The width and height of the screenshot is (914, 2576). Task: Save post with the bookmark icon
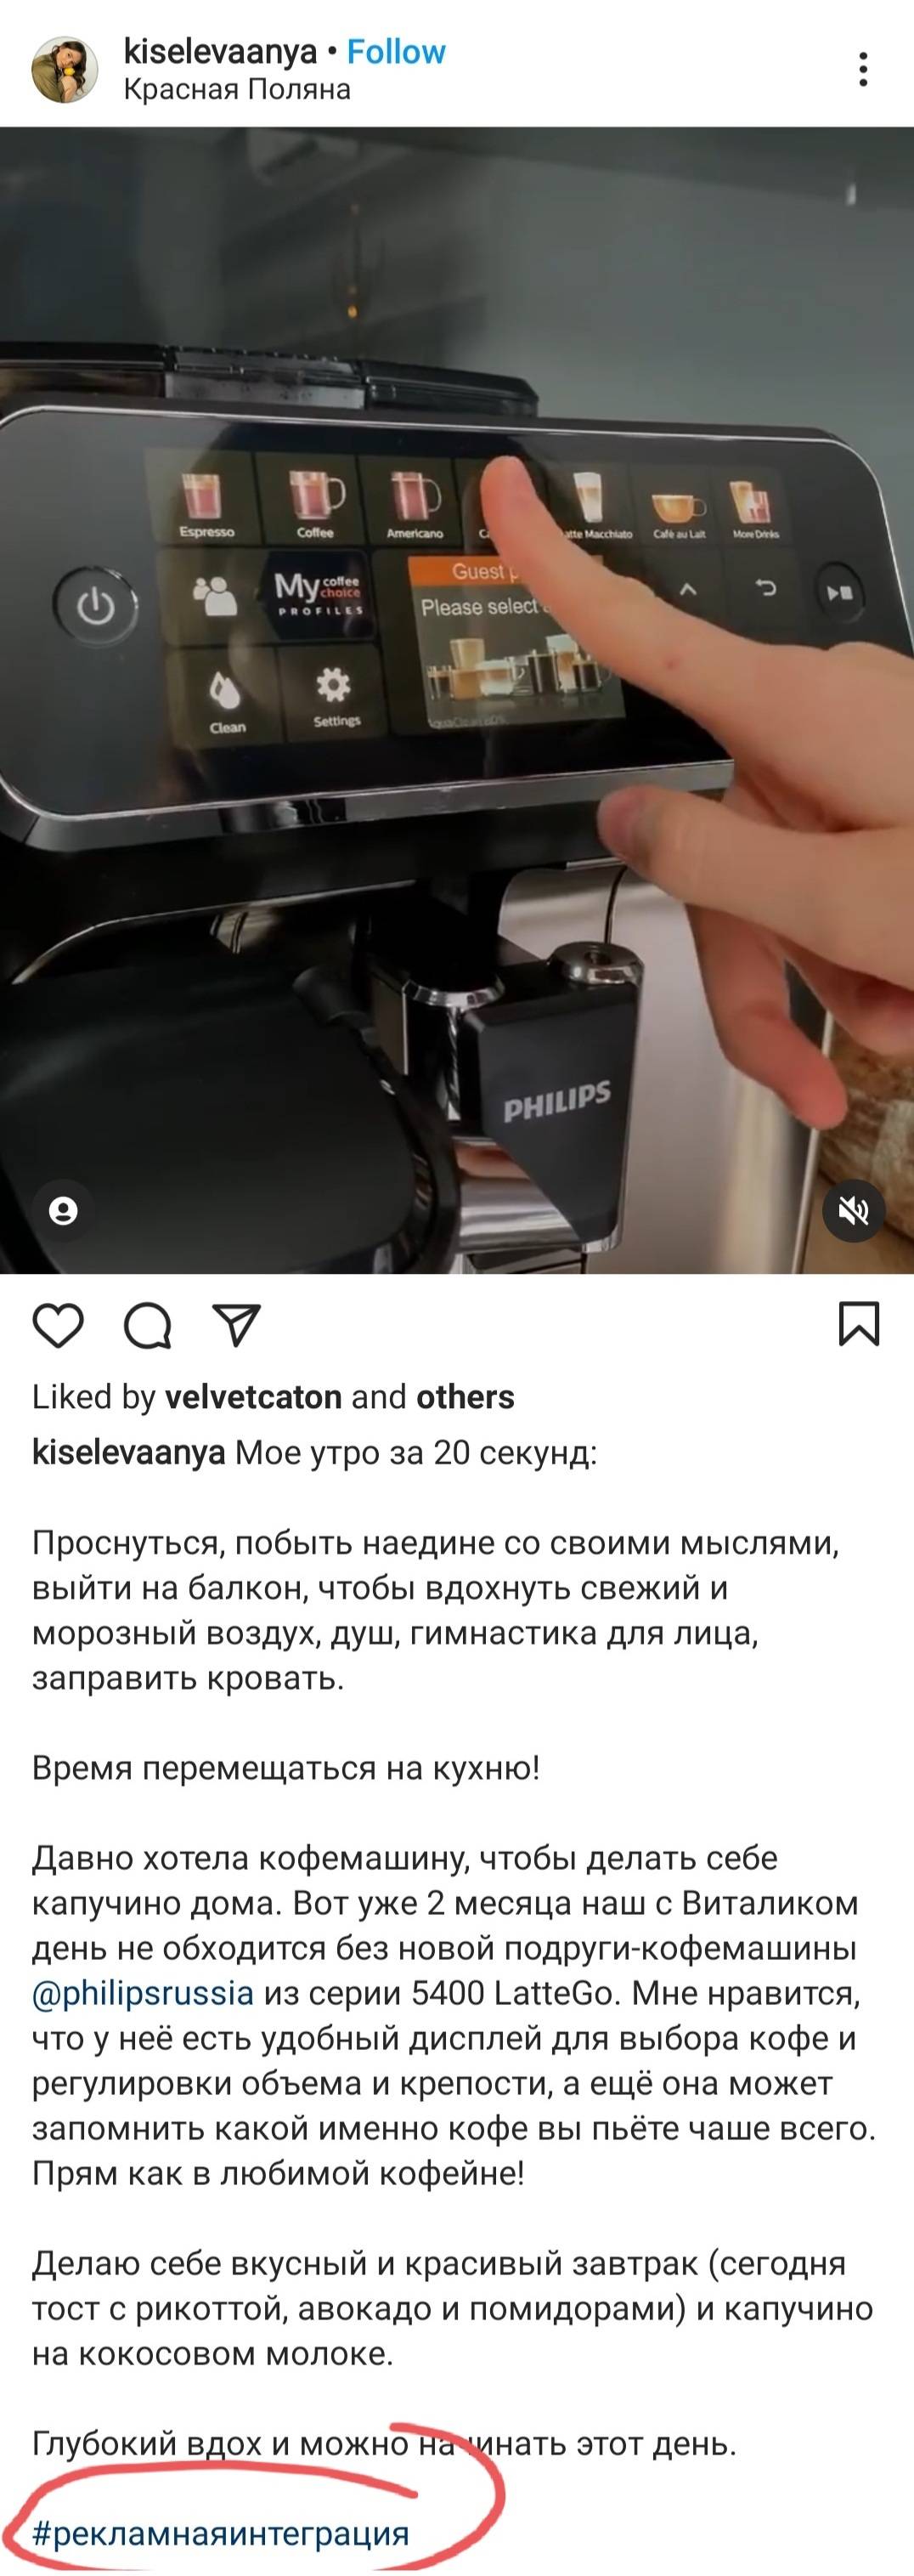coord(858,1324)
